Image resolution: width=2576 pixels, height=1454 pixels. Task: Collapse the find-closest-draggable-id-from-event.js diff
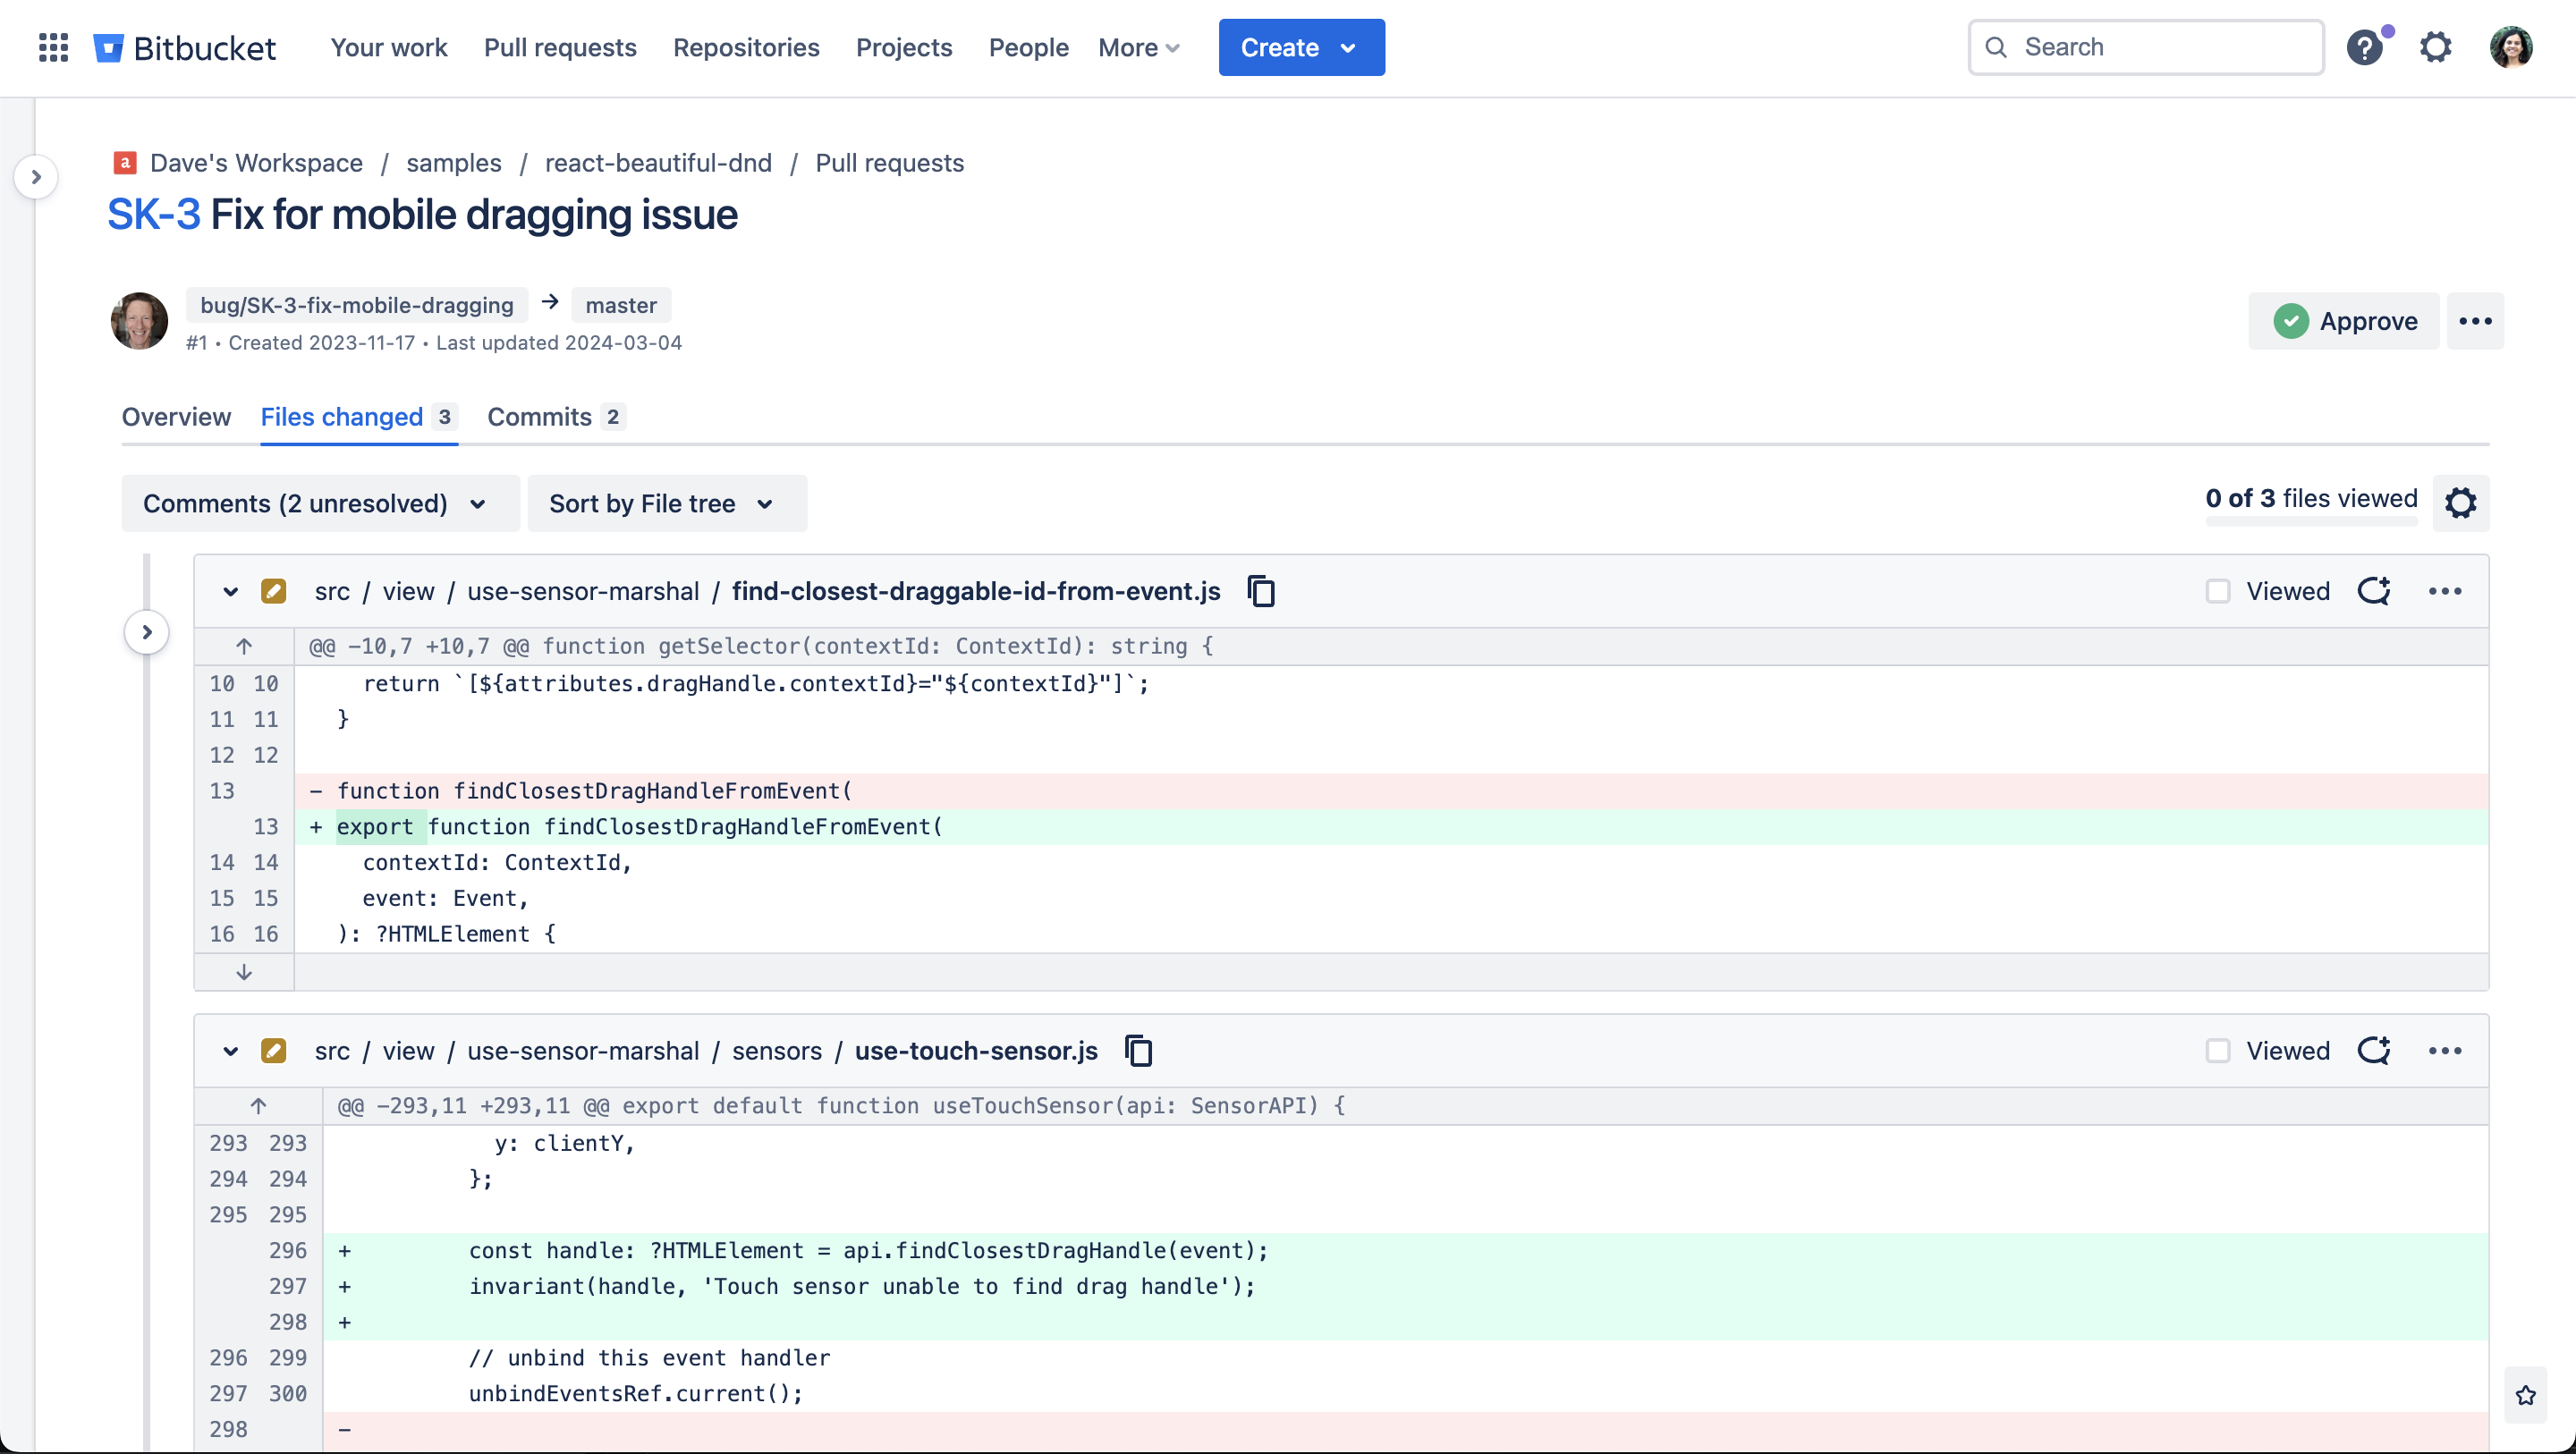pyautogui.click(x=231, y=591)
